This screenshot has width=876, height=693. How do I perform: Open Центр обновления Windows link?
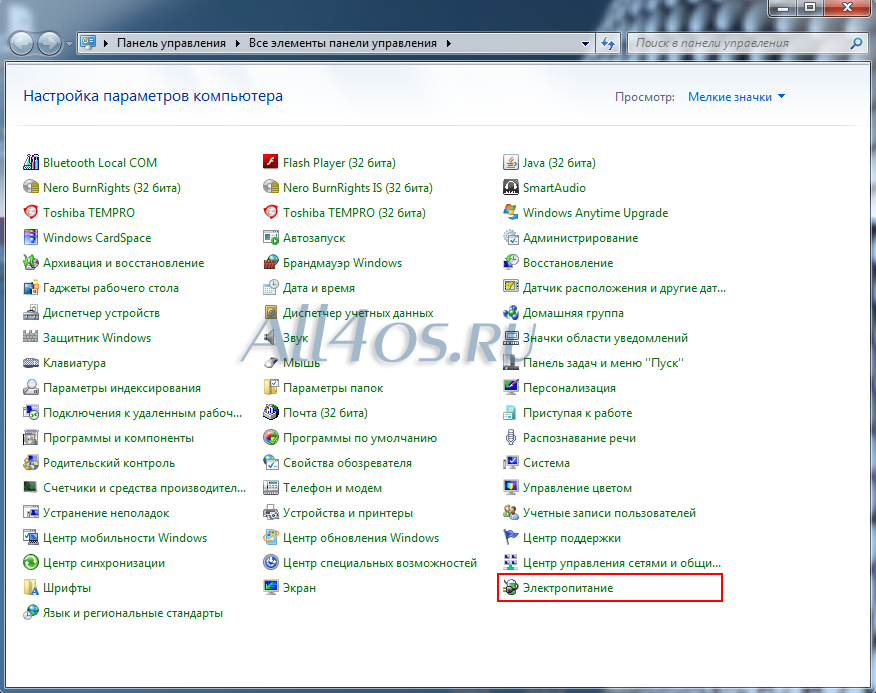tap(361, 538)
